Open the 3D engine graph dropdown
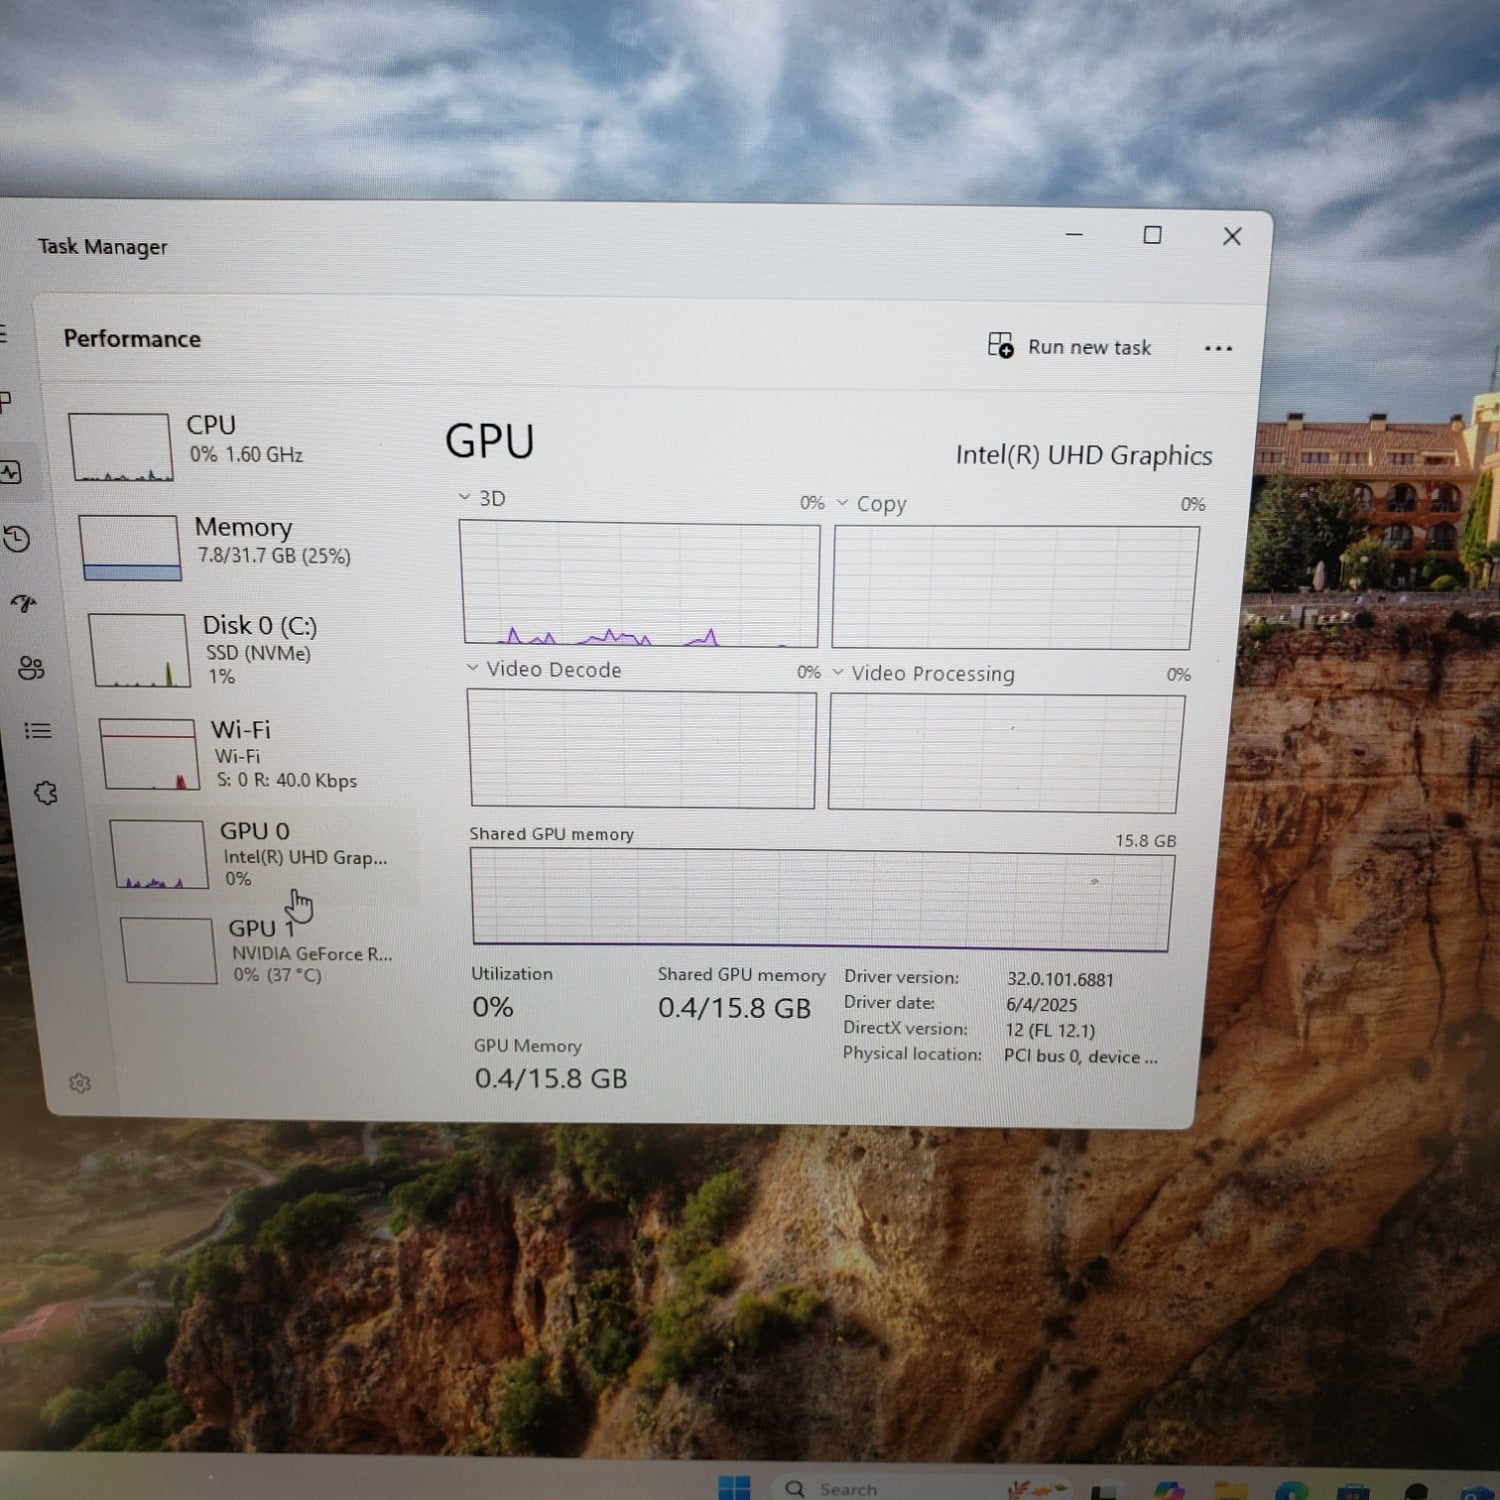 [466, 497]
